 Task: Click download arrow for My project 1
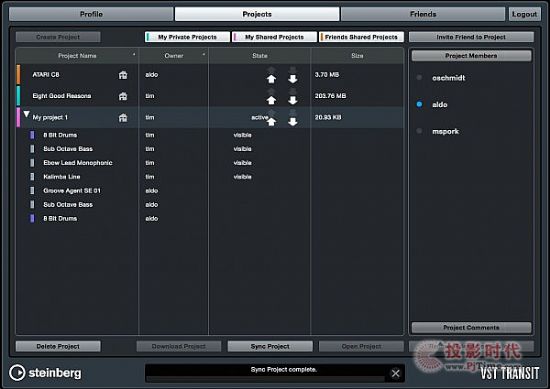point(293,122)
